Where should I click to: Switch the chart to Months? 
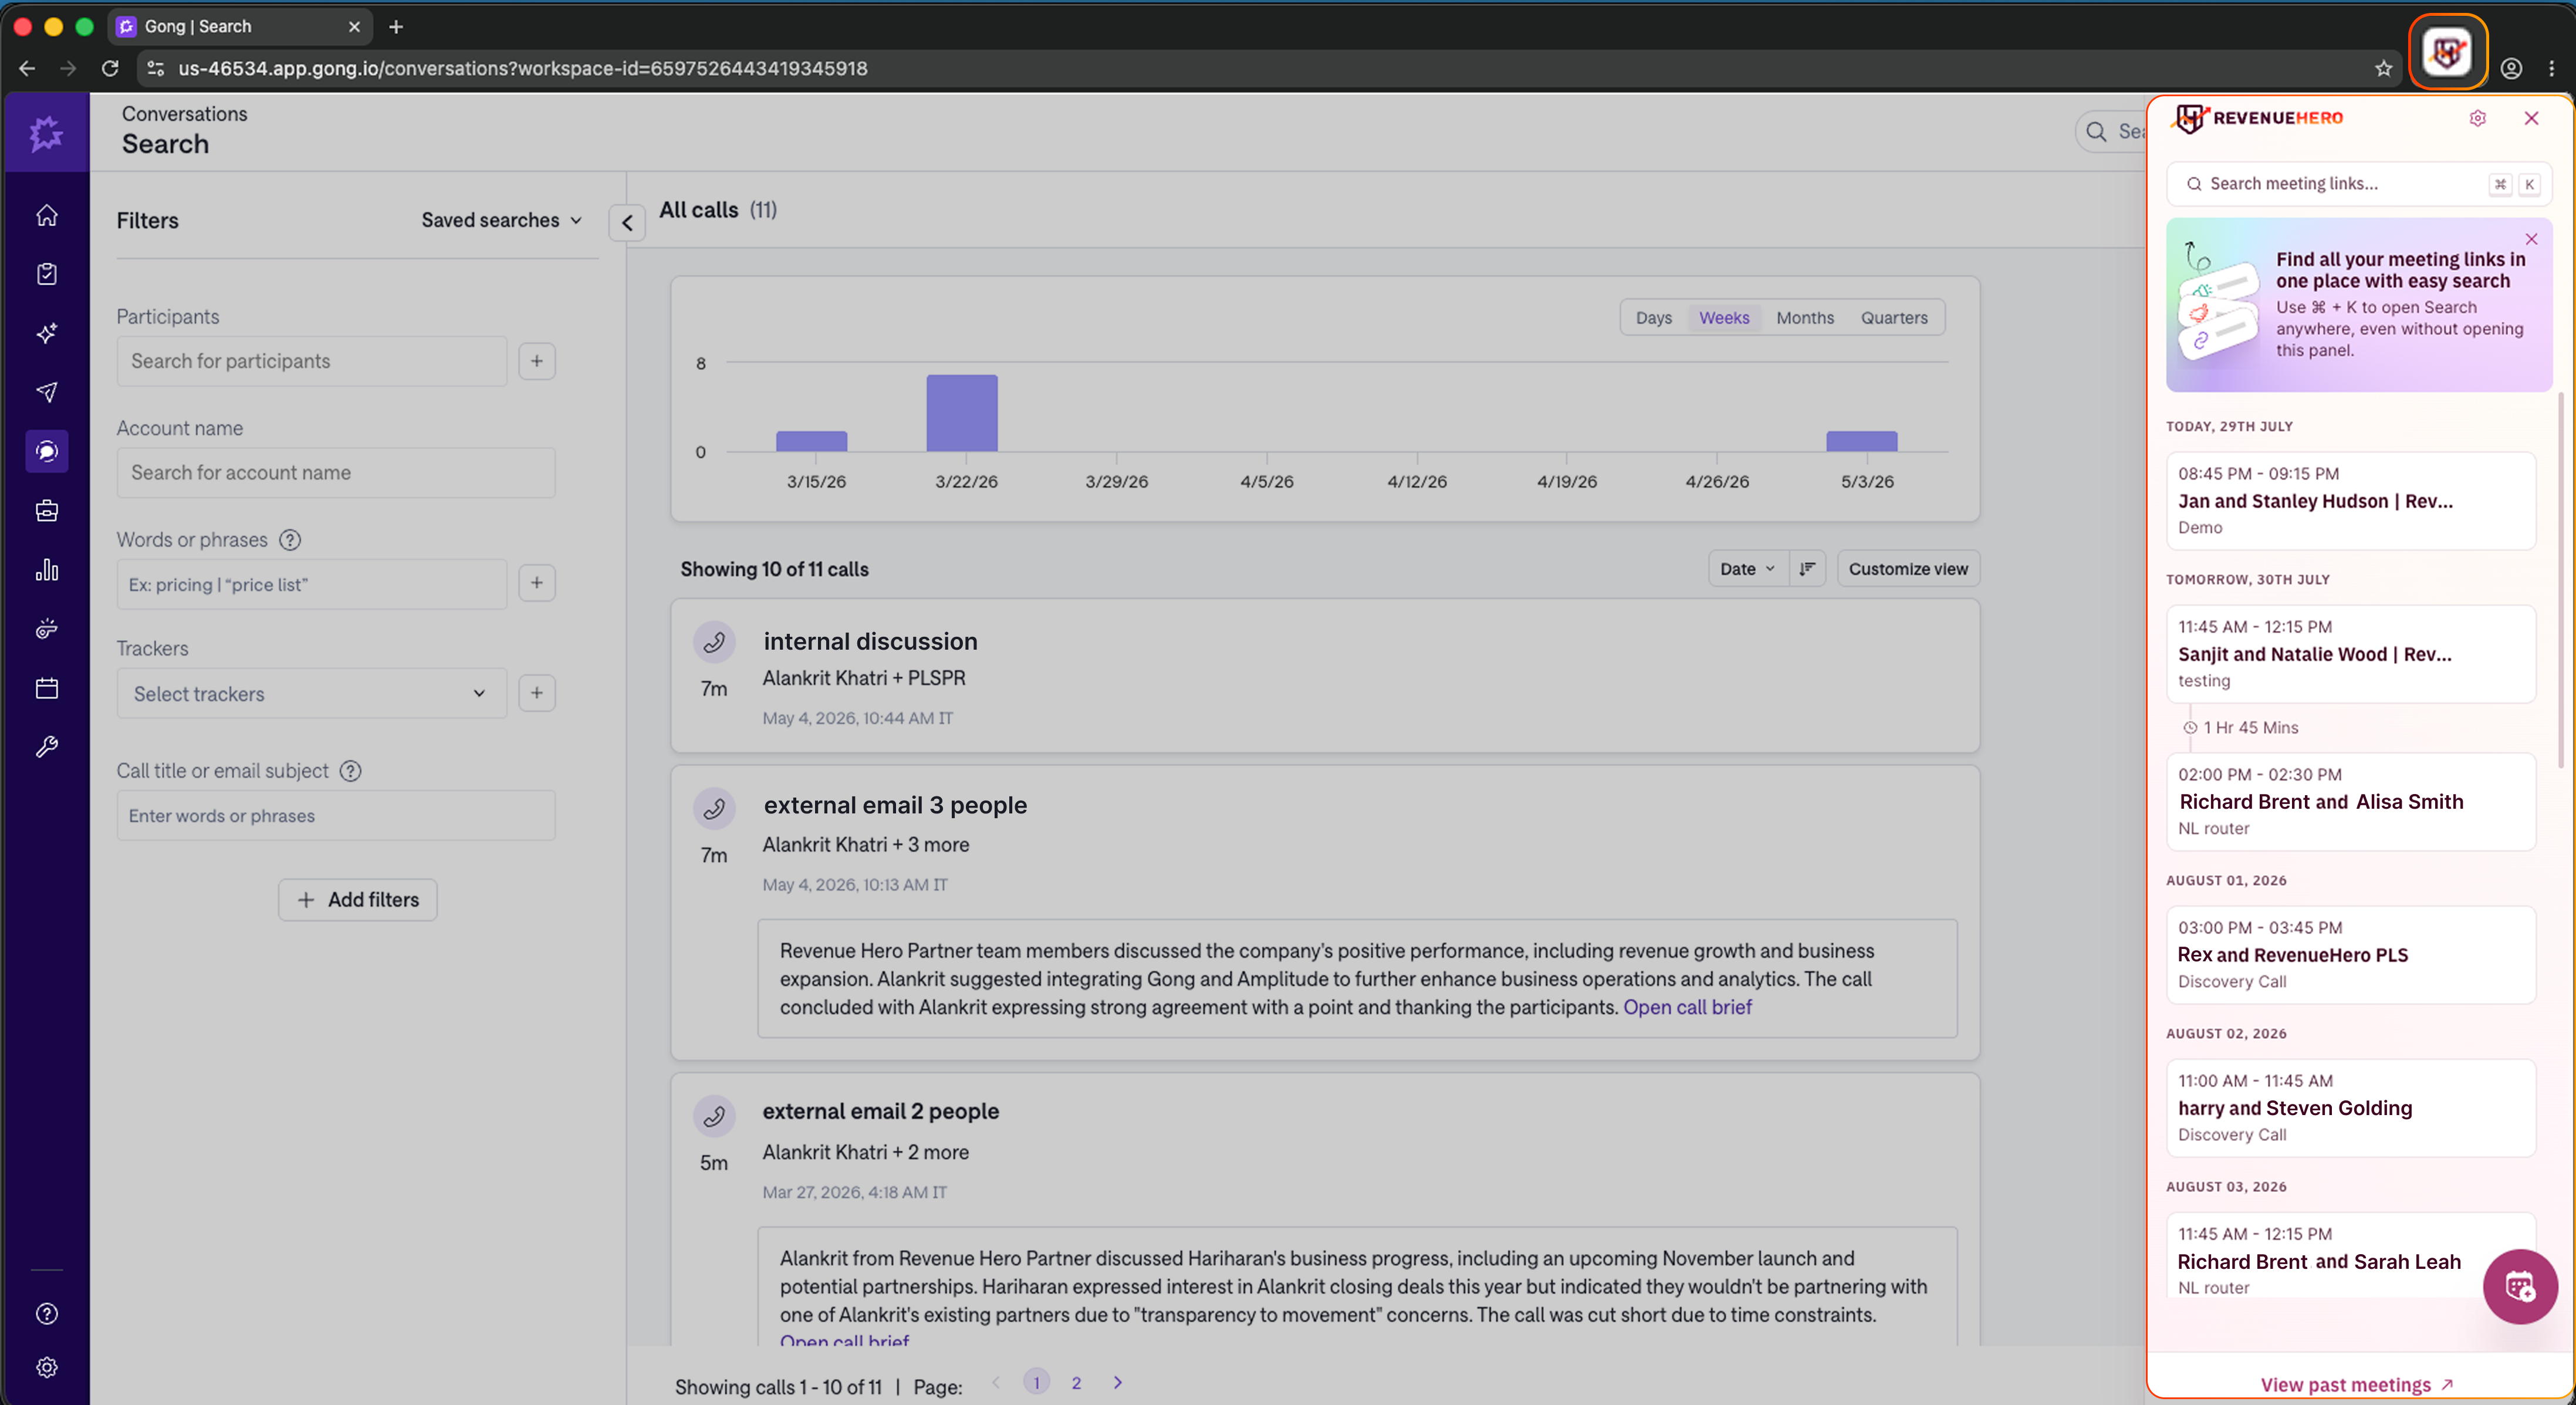coord(1805,318)
